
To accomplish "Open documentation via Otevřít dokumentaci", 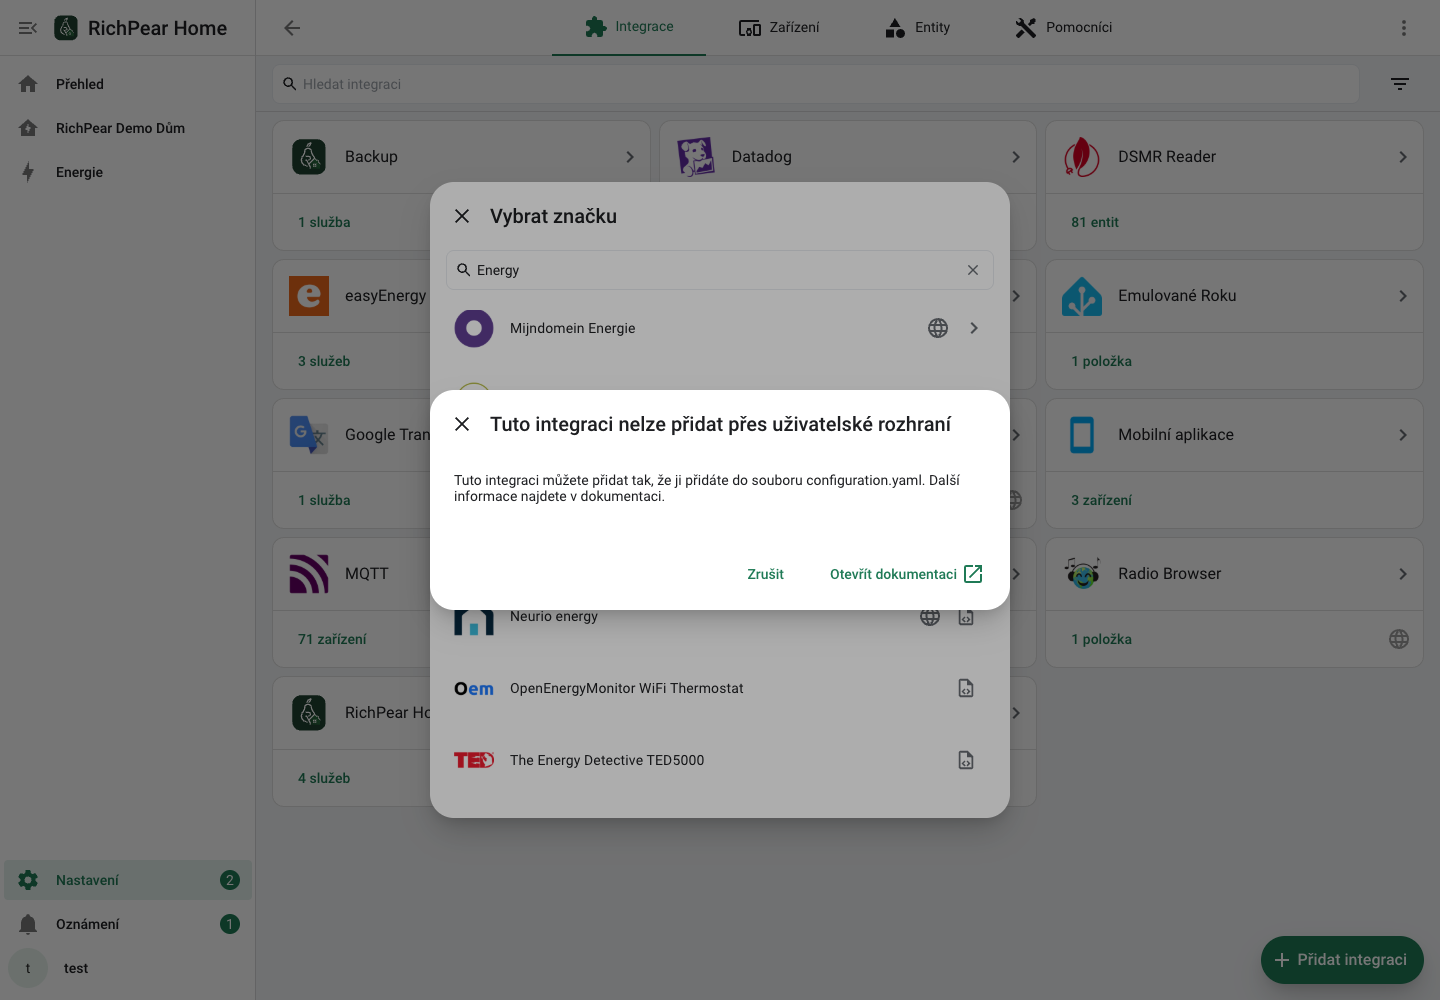I will point(906,574).
